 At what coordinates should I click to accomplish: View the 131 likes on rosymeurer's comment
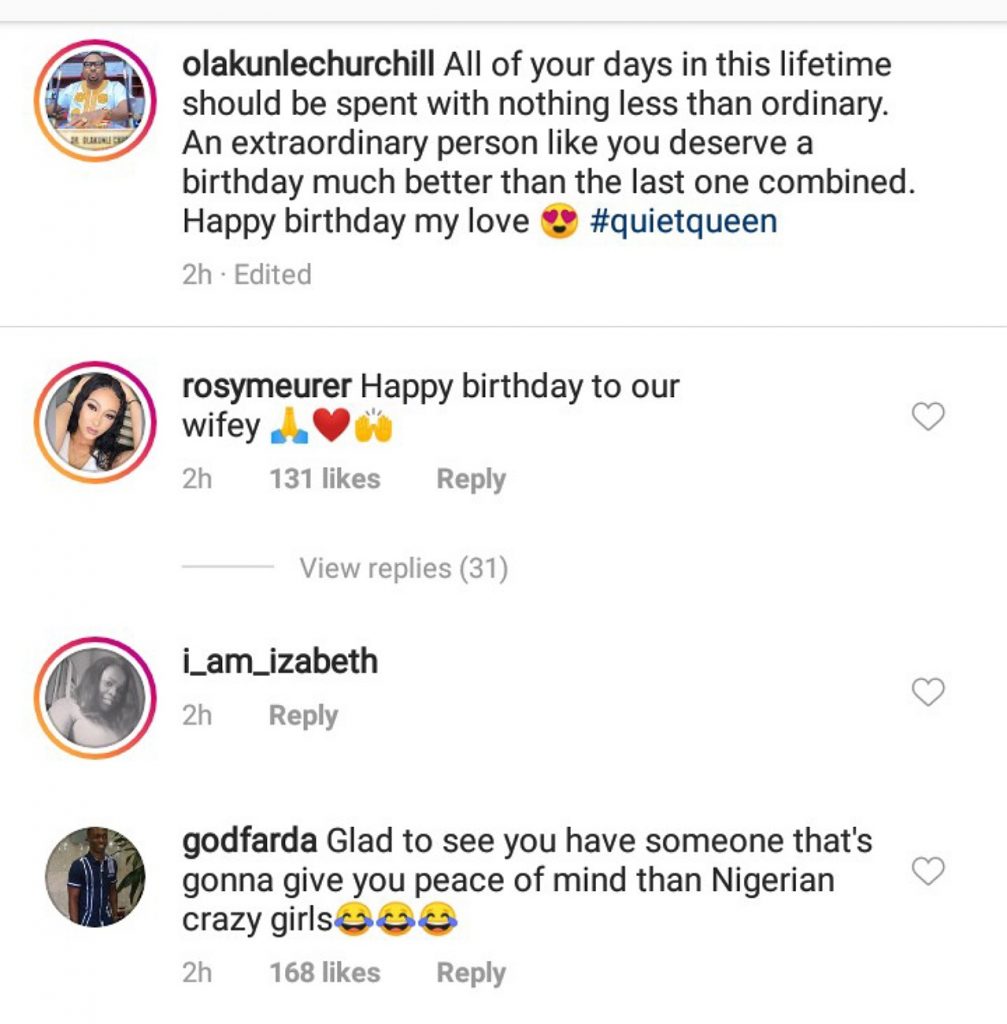324,479
